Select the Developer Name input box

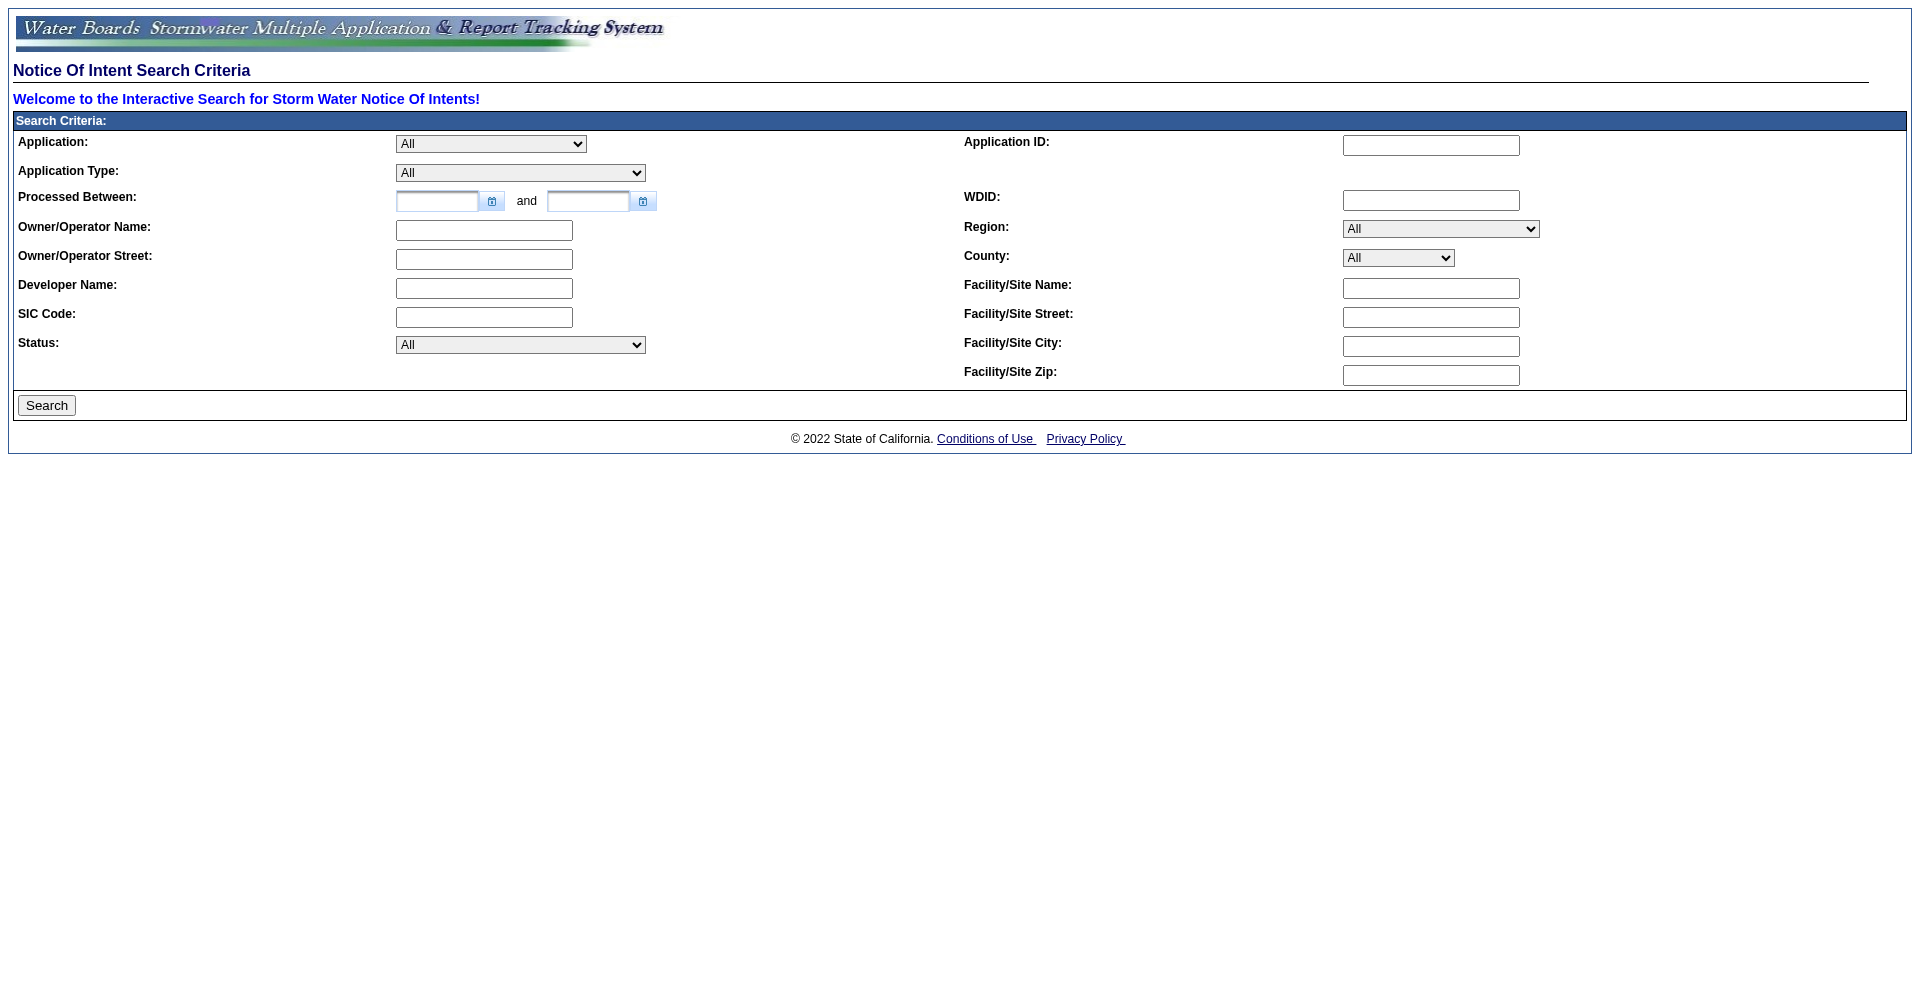point(484,289)
